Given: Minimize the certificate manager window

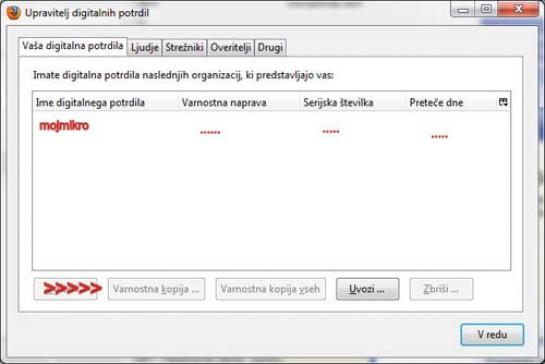Looking at the screenshot, I should tap(463, 9).
